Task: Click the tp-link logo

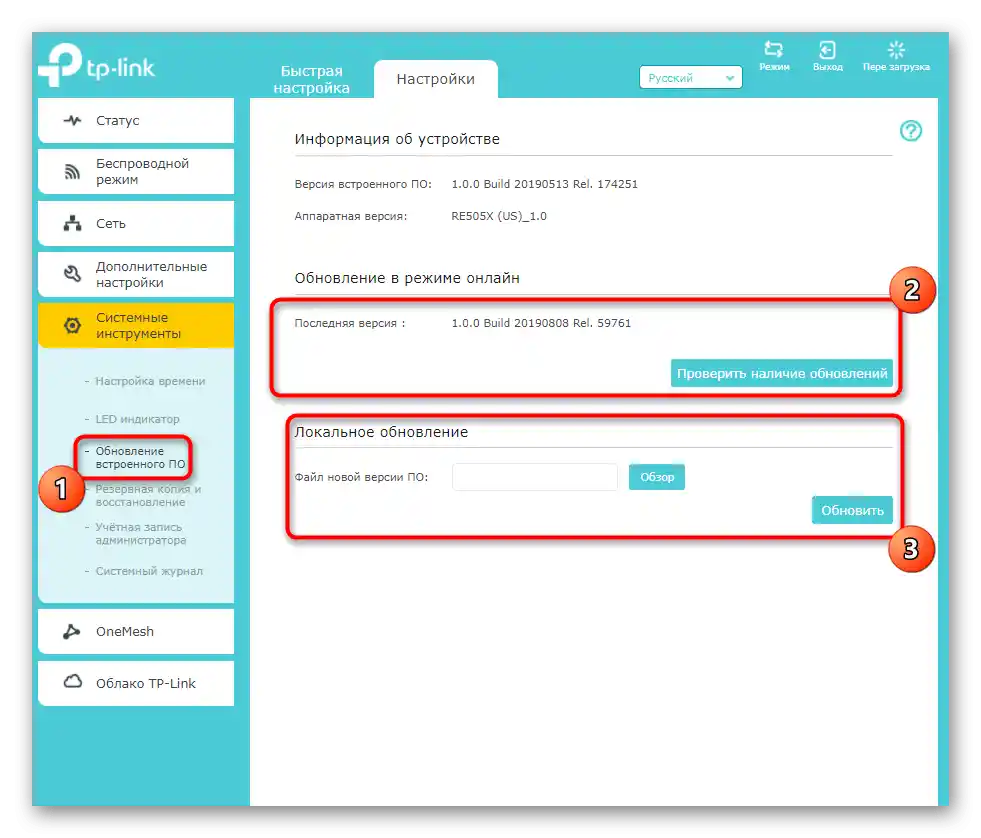Action: point(96,65)
